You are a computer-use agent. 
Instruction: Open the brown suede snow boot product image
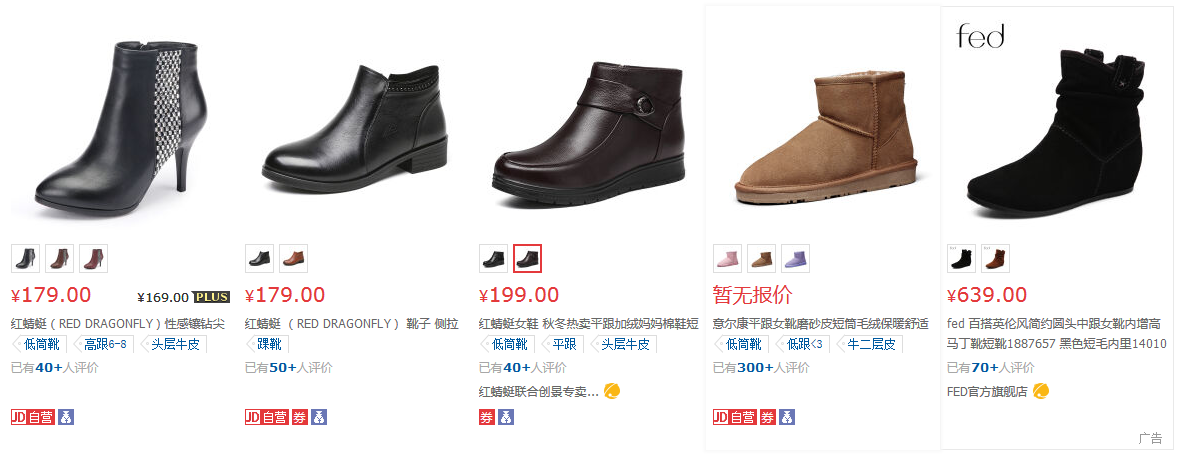pyautogui.click(x=823, y=137)
